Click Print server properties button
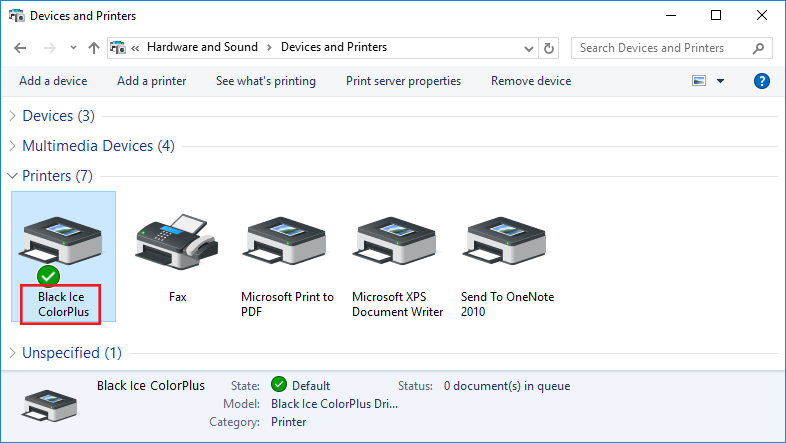 pyautogui.click(x=403, y=81)
